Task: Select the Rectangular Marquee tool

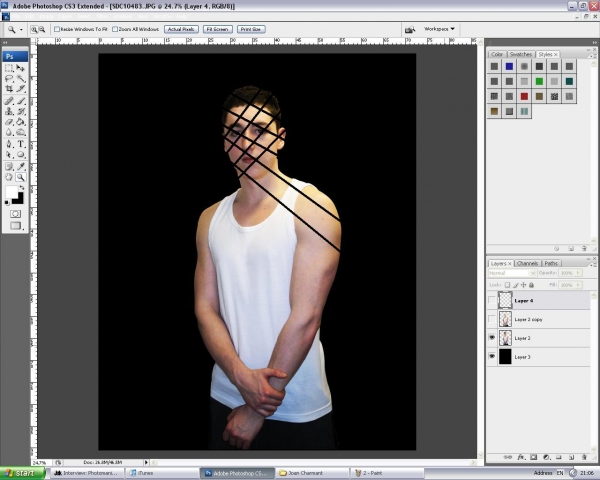Action: (9, 68)
